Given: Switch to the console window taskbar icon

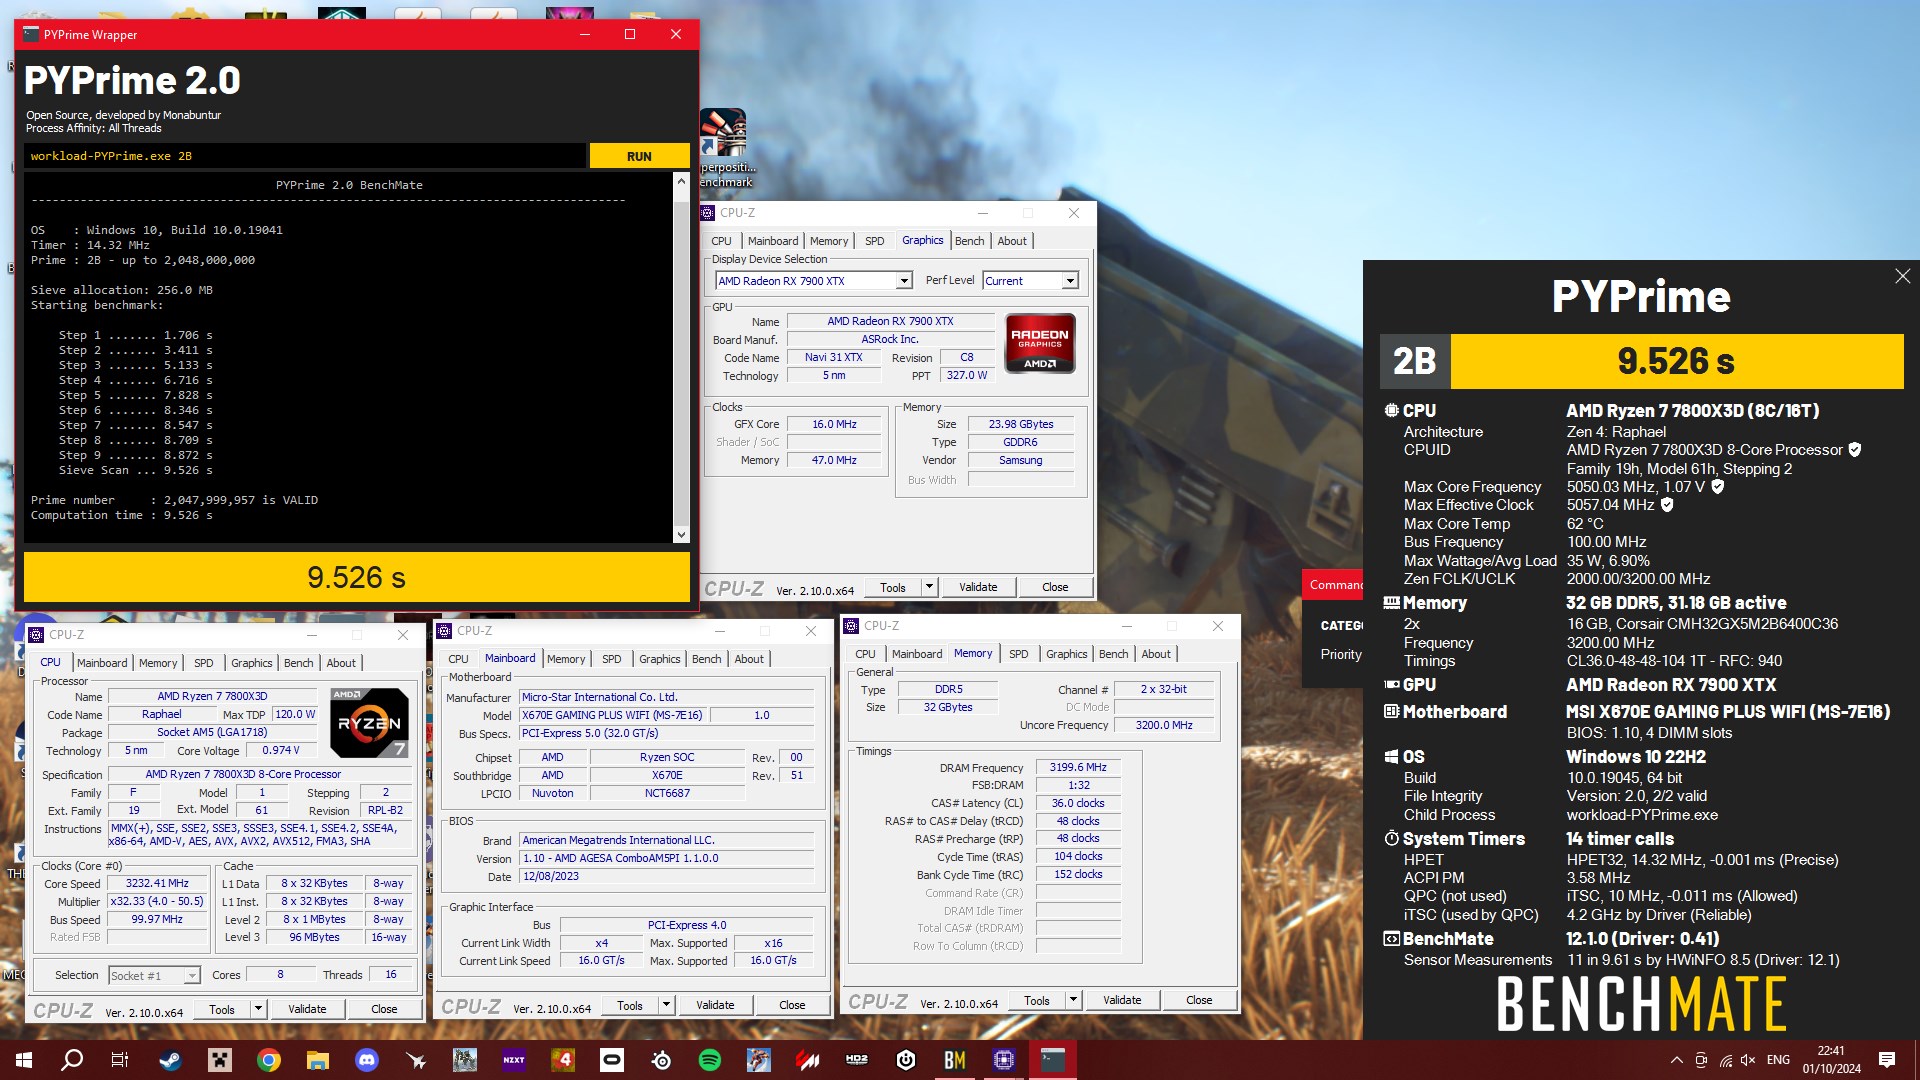Looking at the screenshot, I should [x=1053, y=1060].
